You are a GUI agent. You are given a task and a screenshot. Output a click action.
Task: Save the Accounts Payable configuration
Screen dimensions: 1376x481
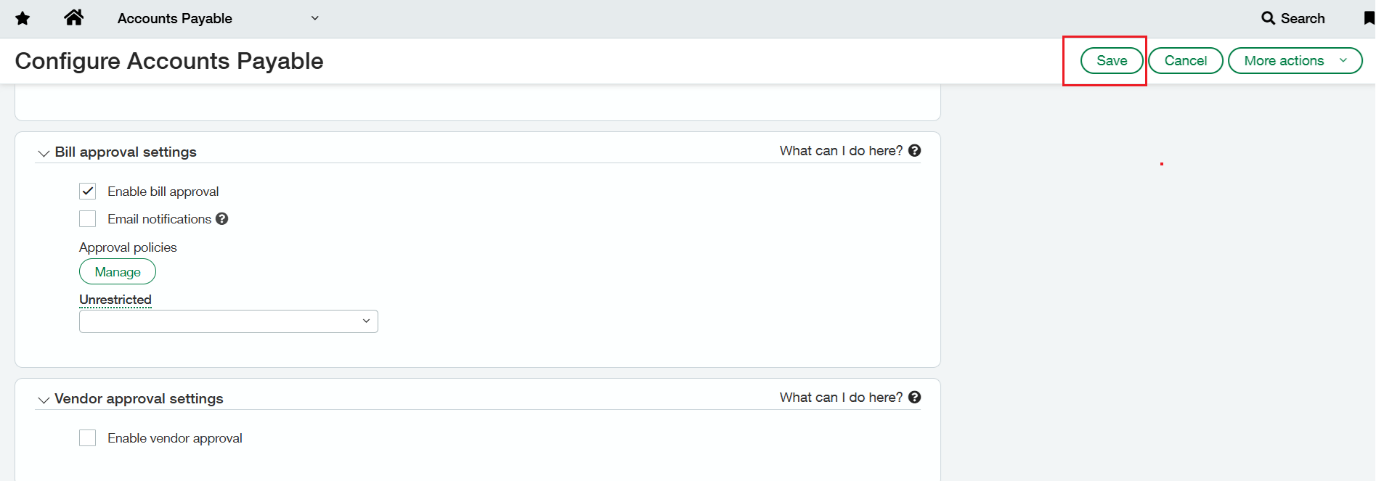[1112, 61]
